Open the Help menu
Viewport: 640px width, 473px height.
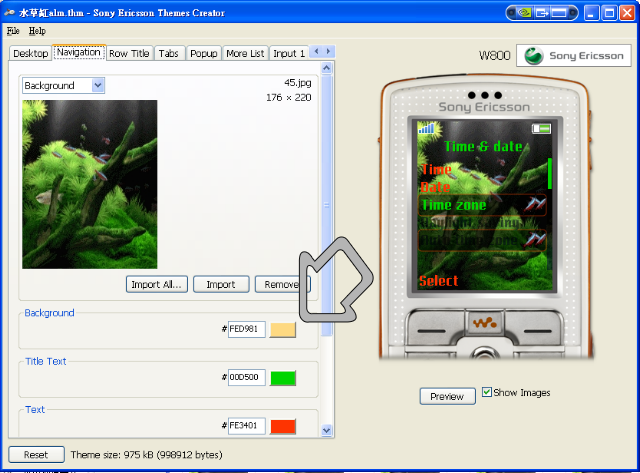(37, 31)
